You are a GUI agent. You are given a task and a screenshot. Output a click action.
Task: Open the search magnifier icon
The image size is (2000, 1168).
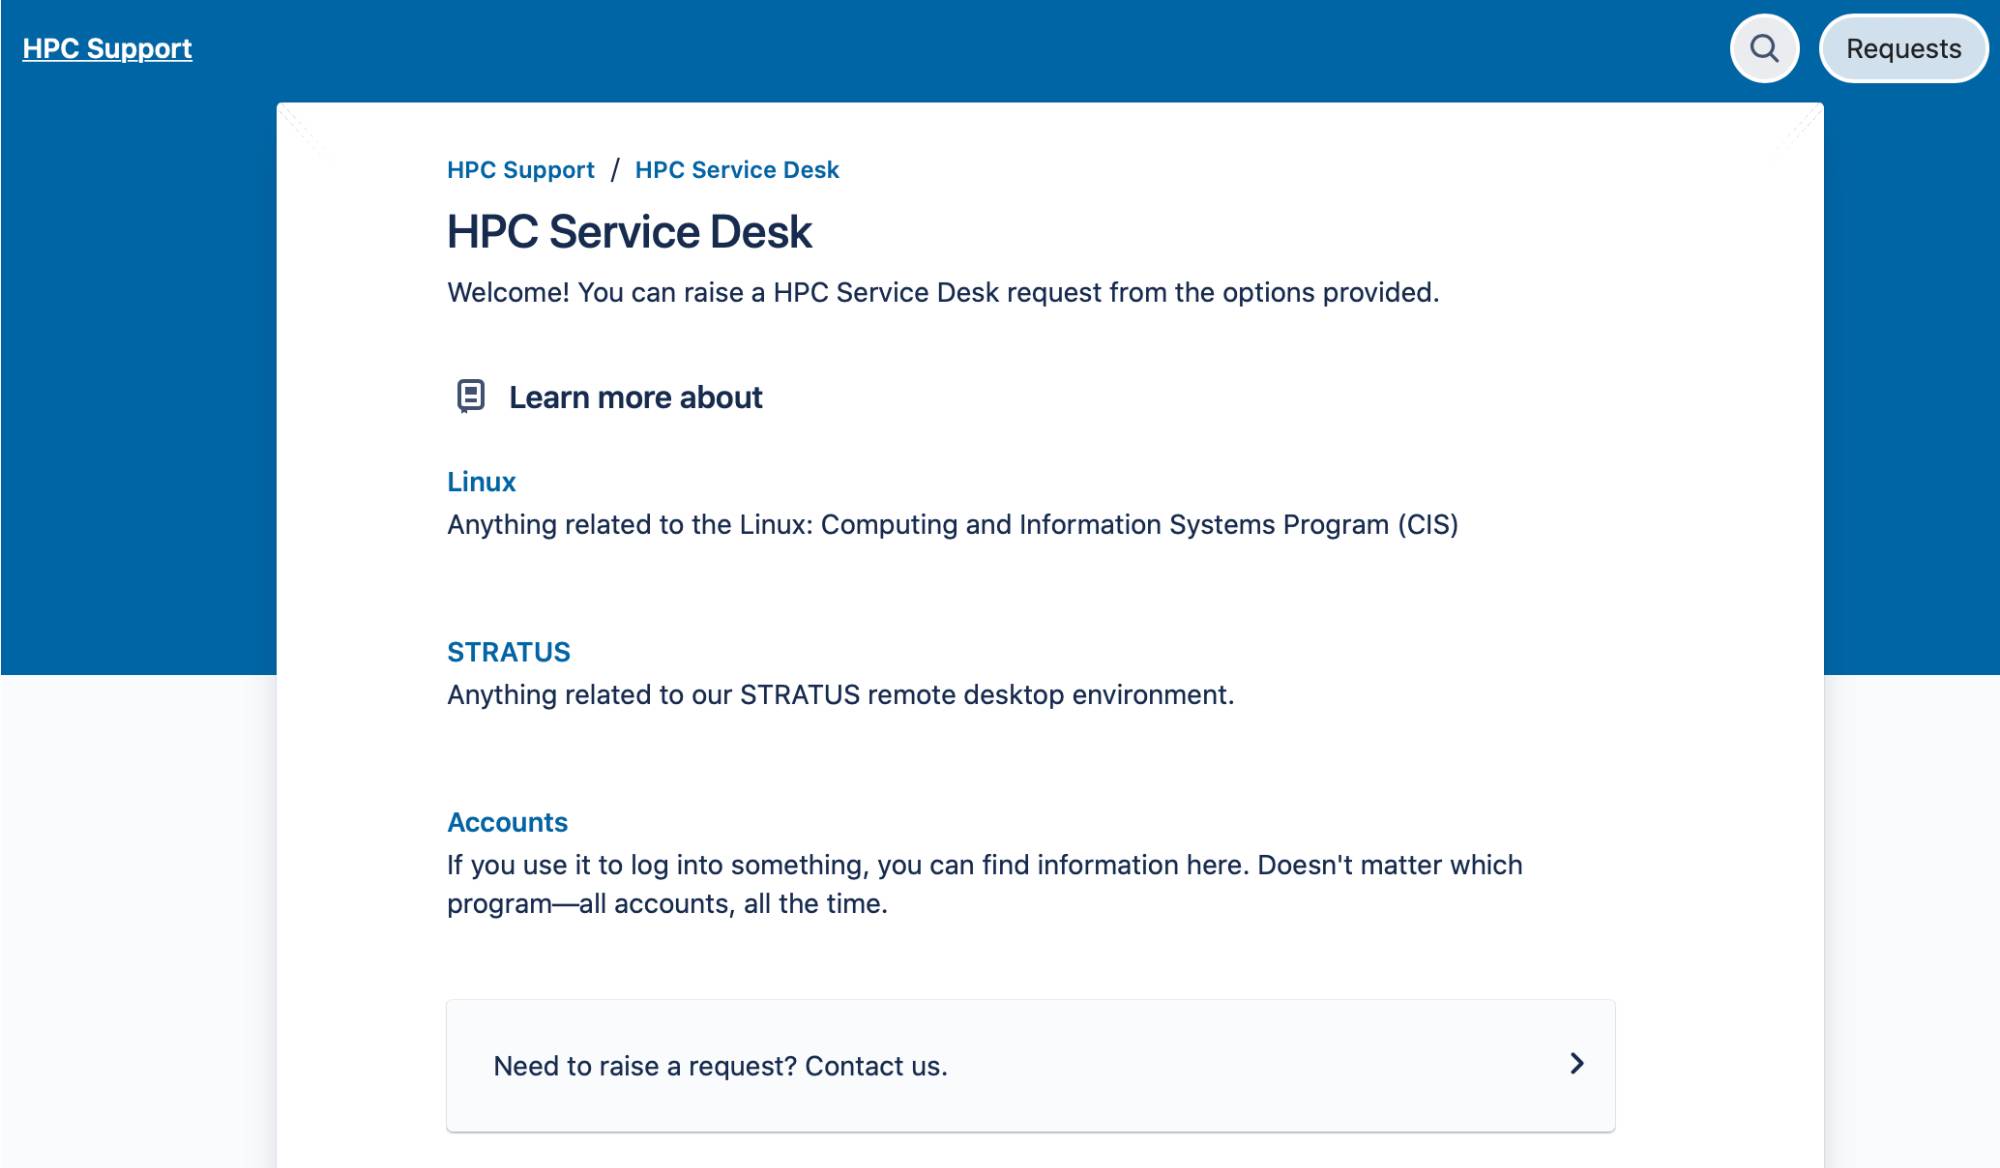[x=1764, y=48]
